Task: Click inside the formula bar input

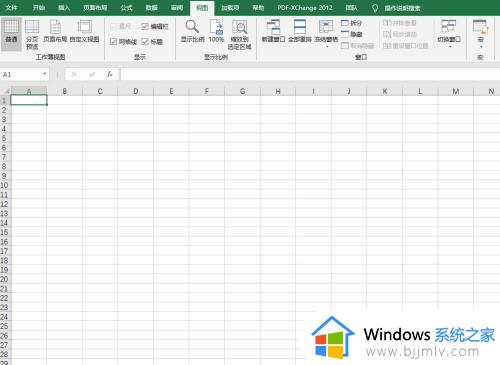Action: tap(310, 74)
